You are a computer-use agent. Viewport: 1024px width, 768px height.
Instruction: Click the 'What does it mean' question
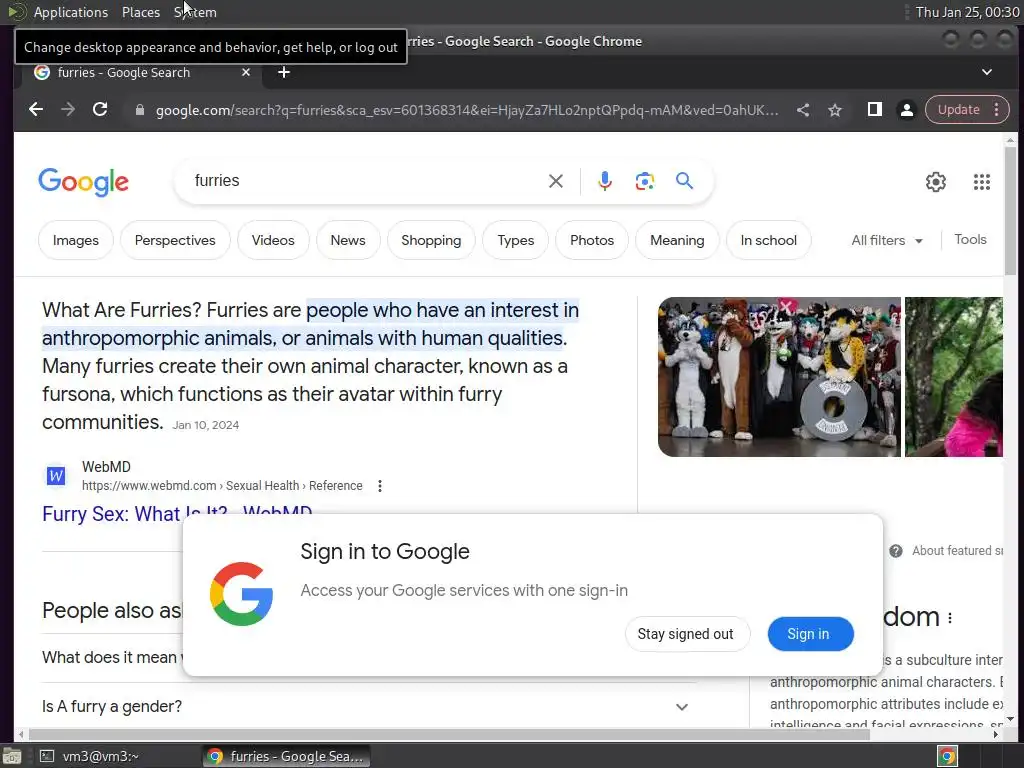tap(110, 658)
